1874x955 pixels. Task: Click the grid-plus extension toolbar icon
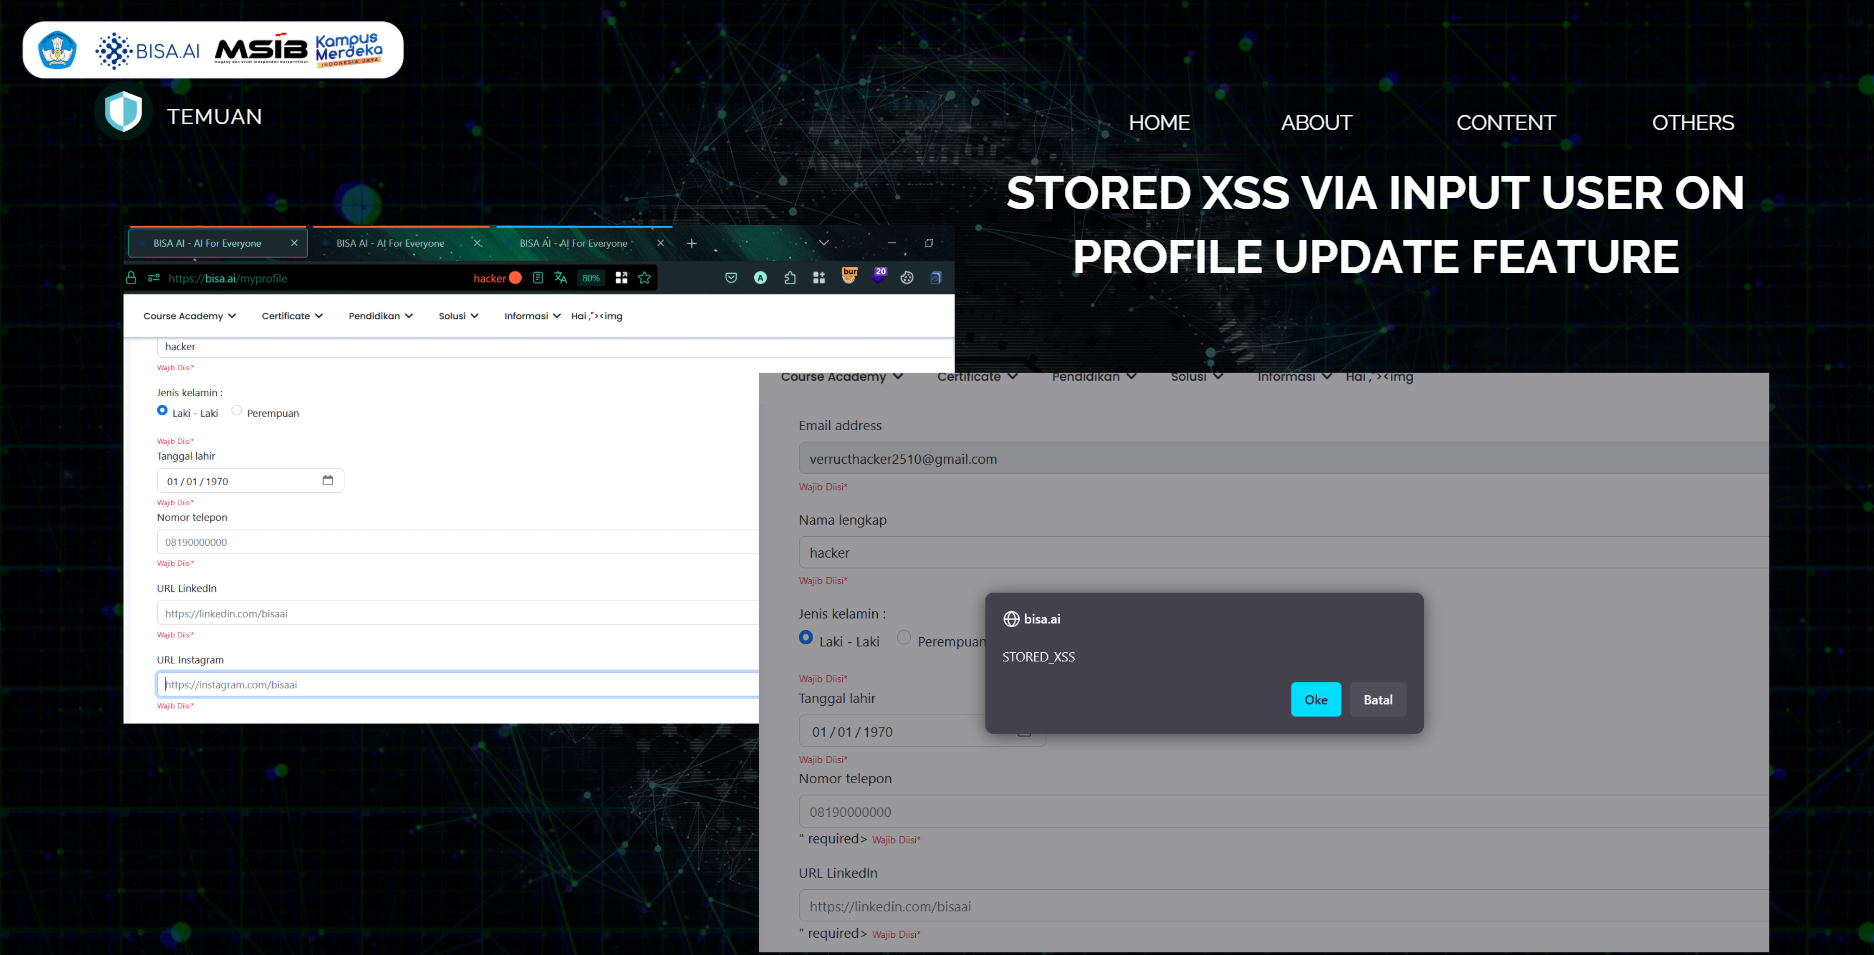(x=819, y=278)
